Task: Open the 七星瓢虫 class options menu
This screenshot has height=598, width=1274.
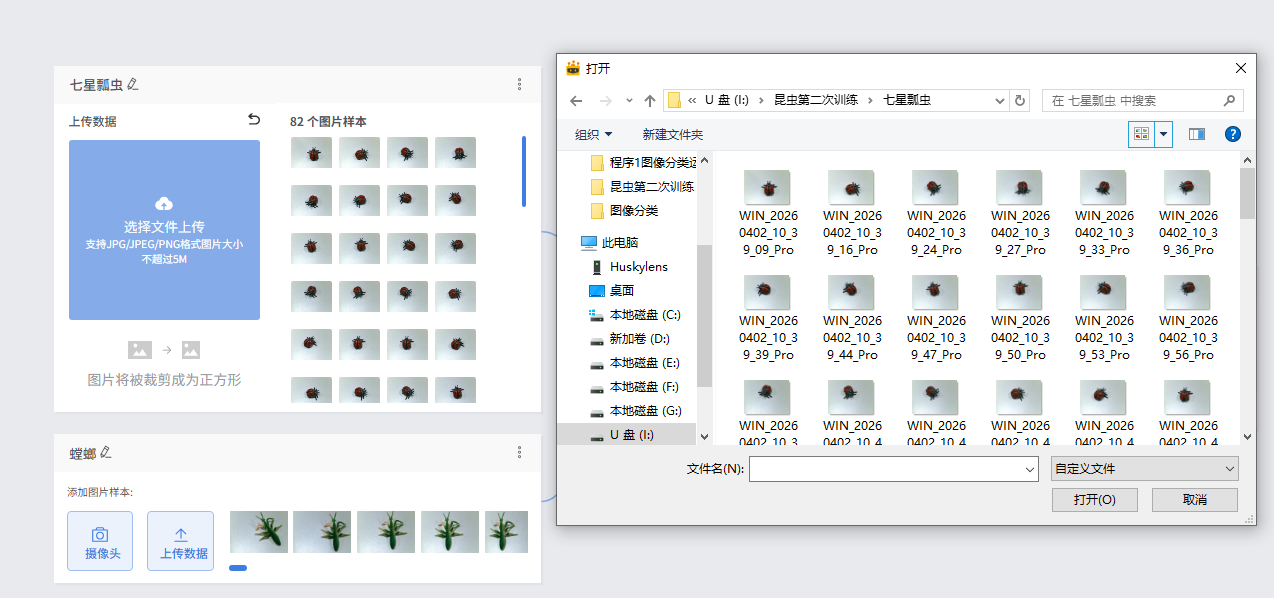Action: point(519,85)
